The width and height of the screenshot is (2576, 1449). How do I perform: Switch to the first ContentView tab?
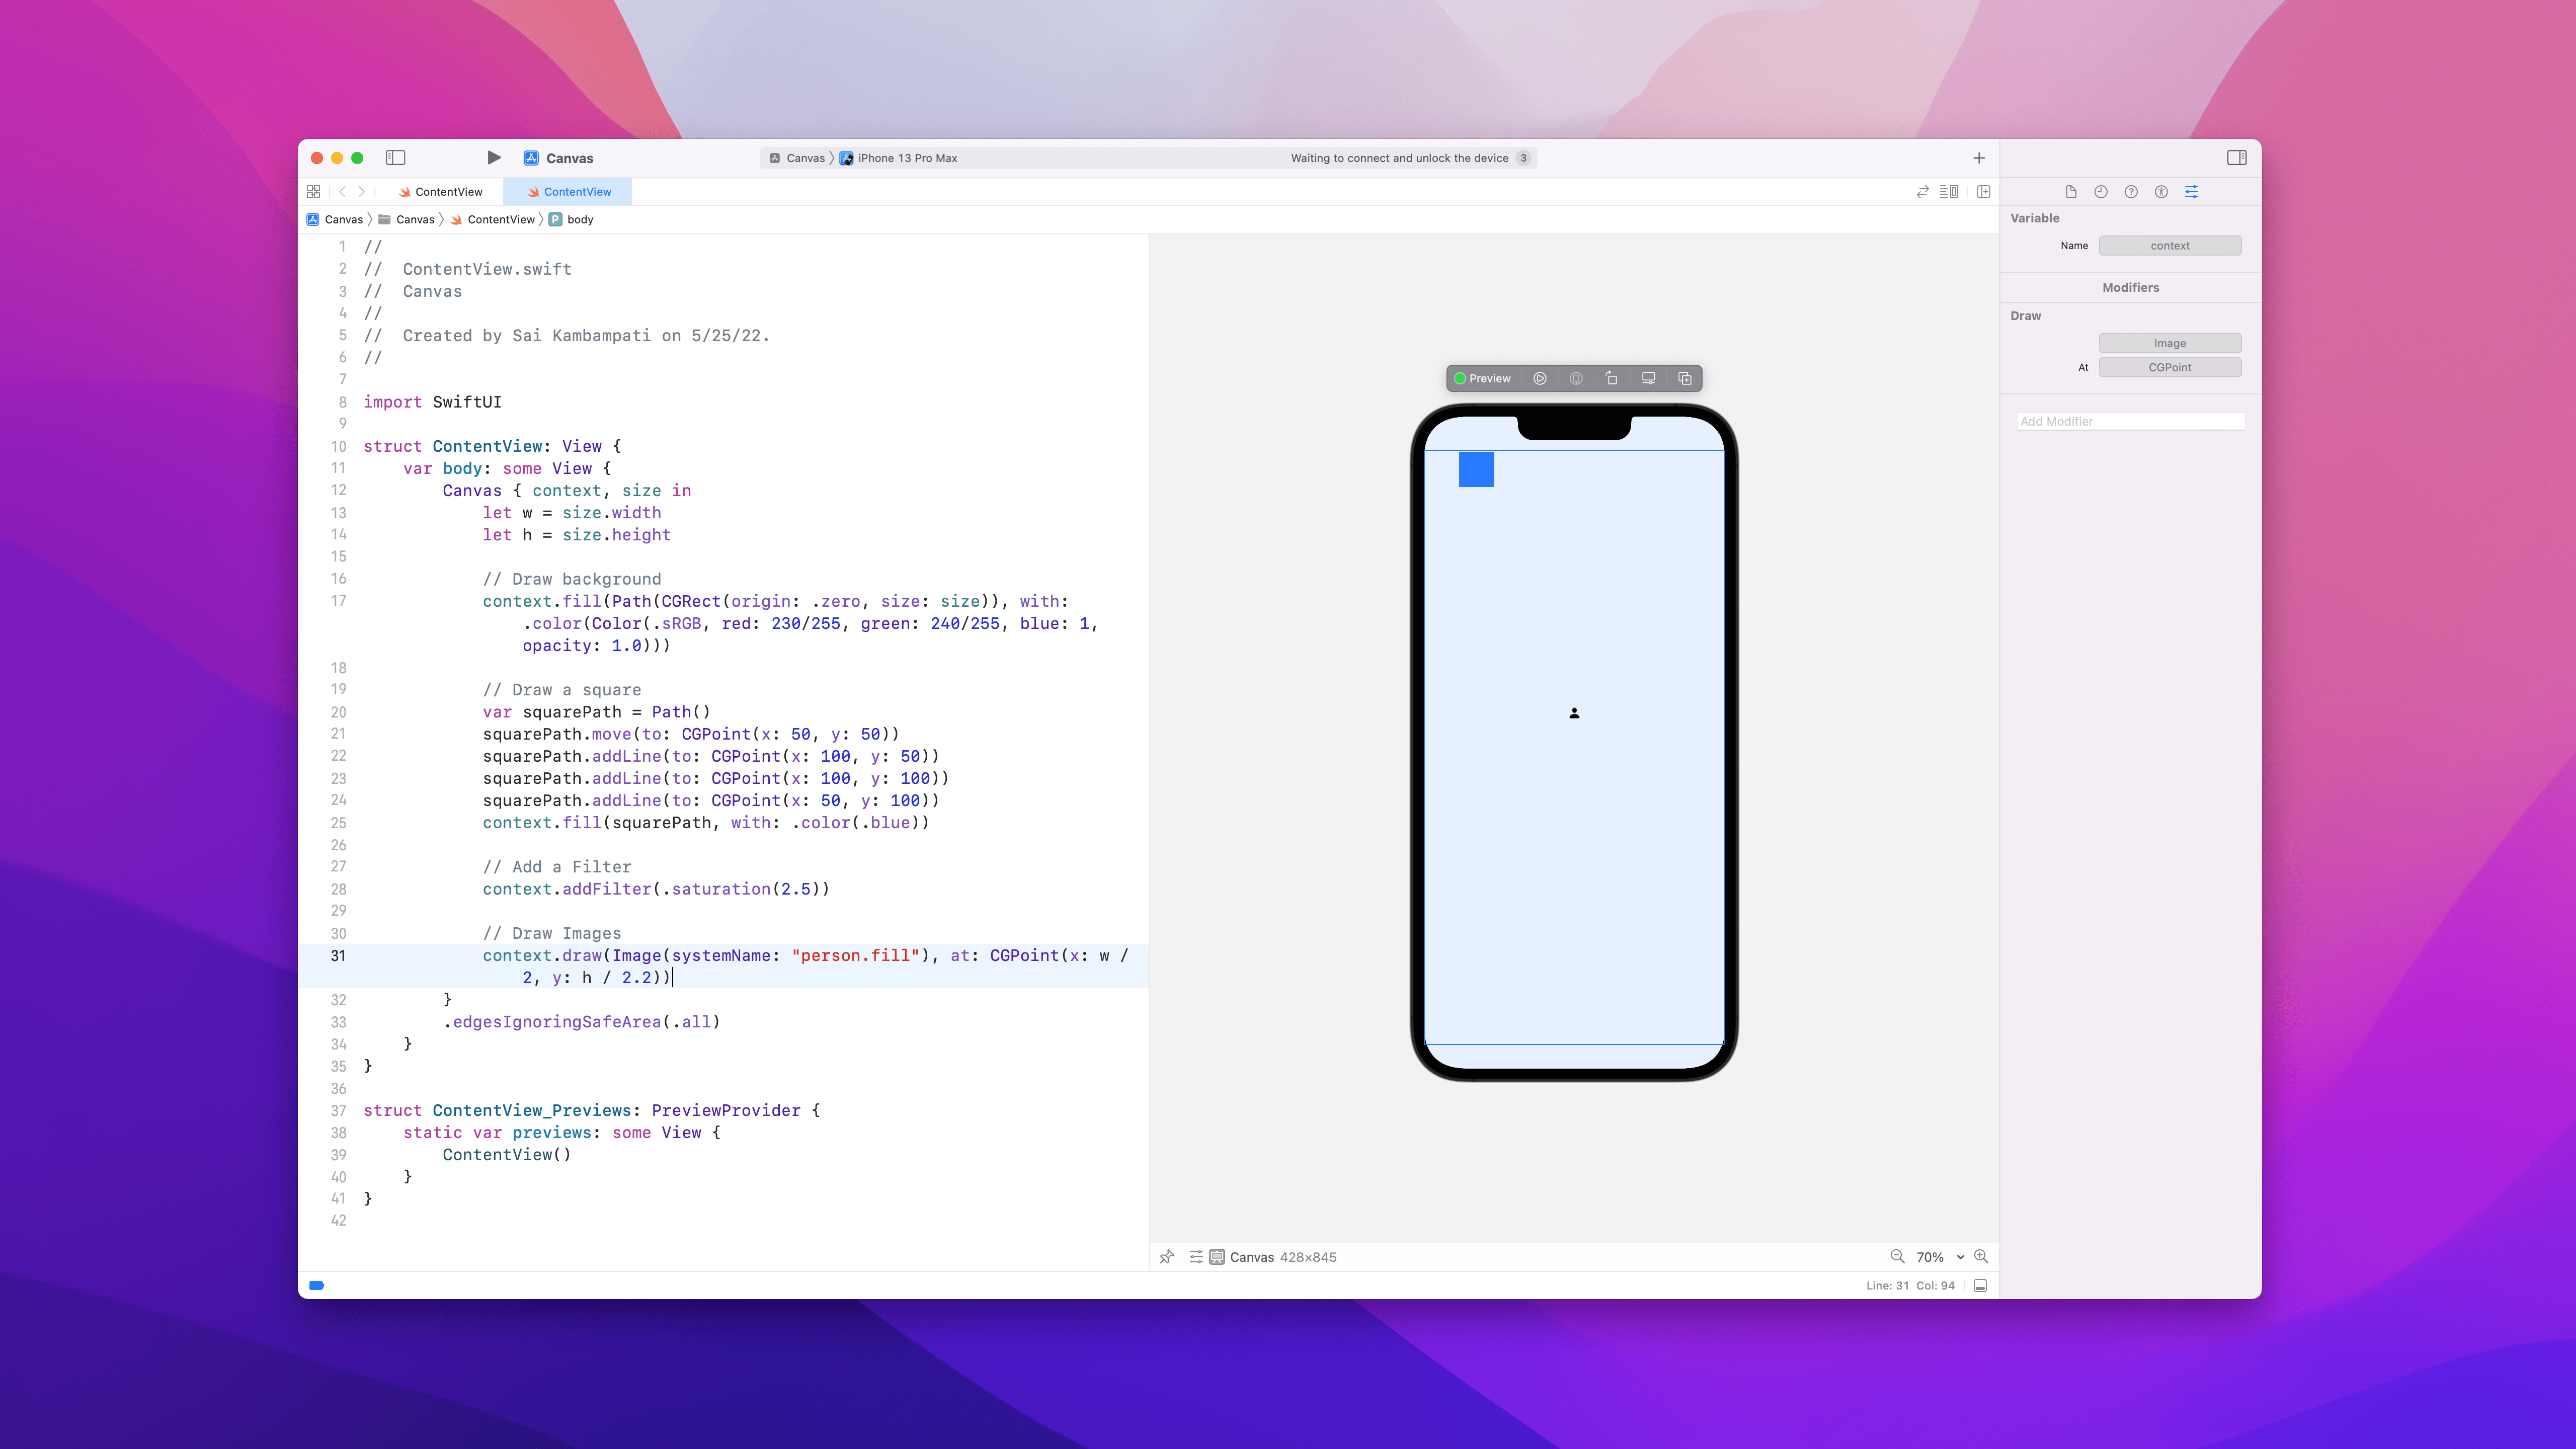click(x=440, y=192)
